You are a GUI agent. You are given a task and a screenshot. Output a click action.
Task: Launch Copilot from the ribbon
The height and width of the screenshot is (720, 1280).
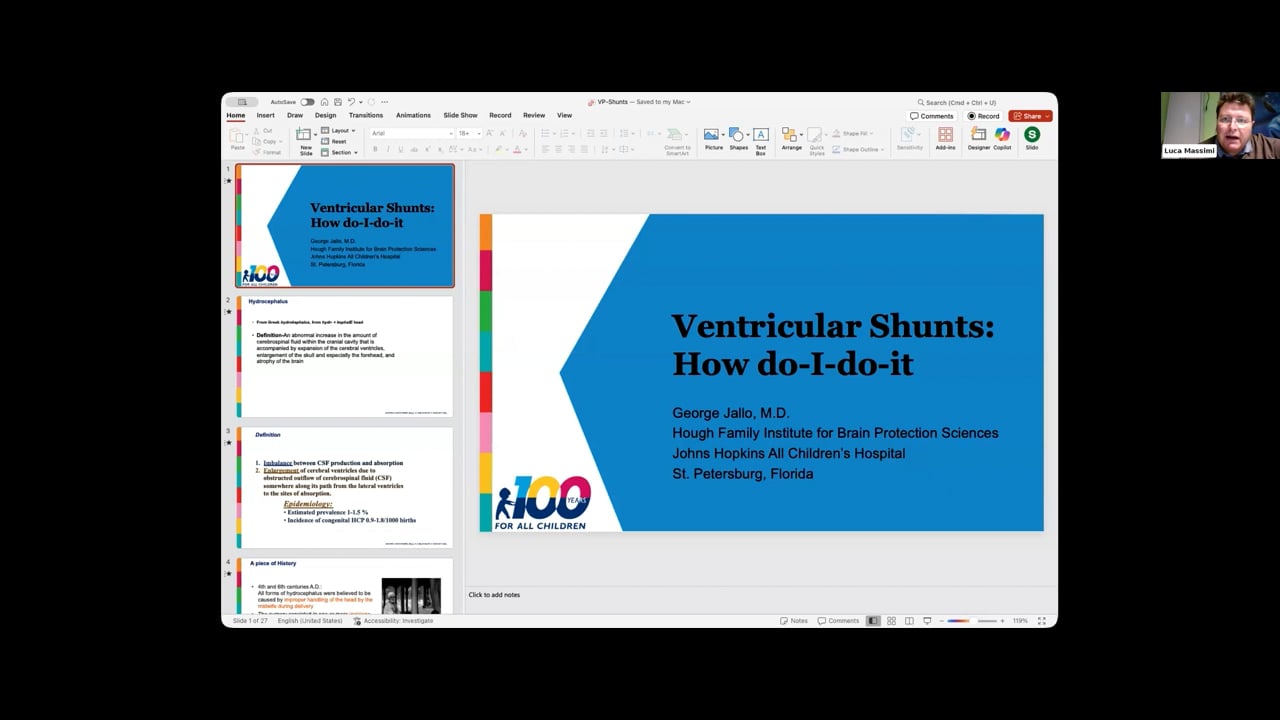click(1002, 139)
